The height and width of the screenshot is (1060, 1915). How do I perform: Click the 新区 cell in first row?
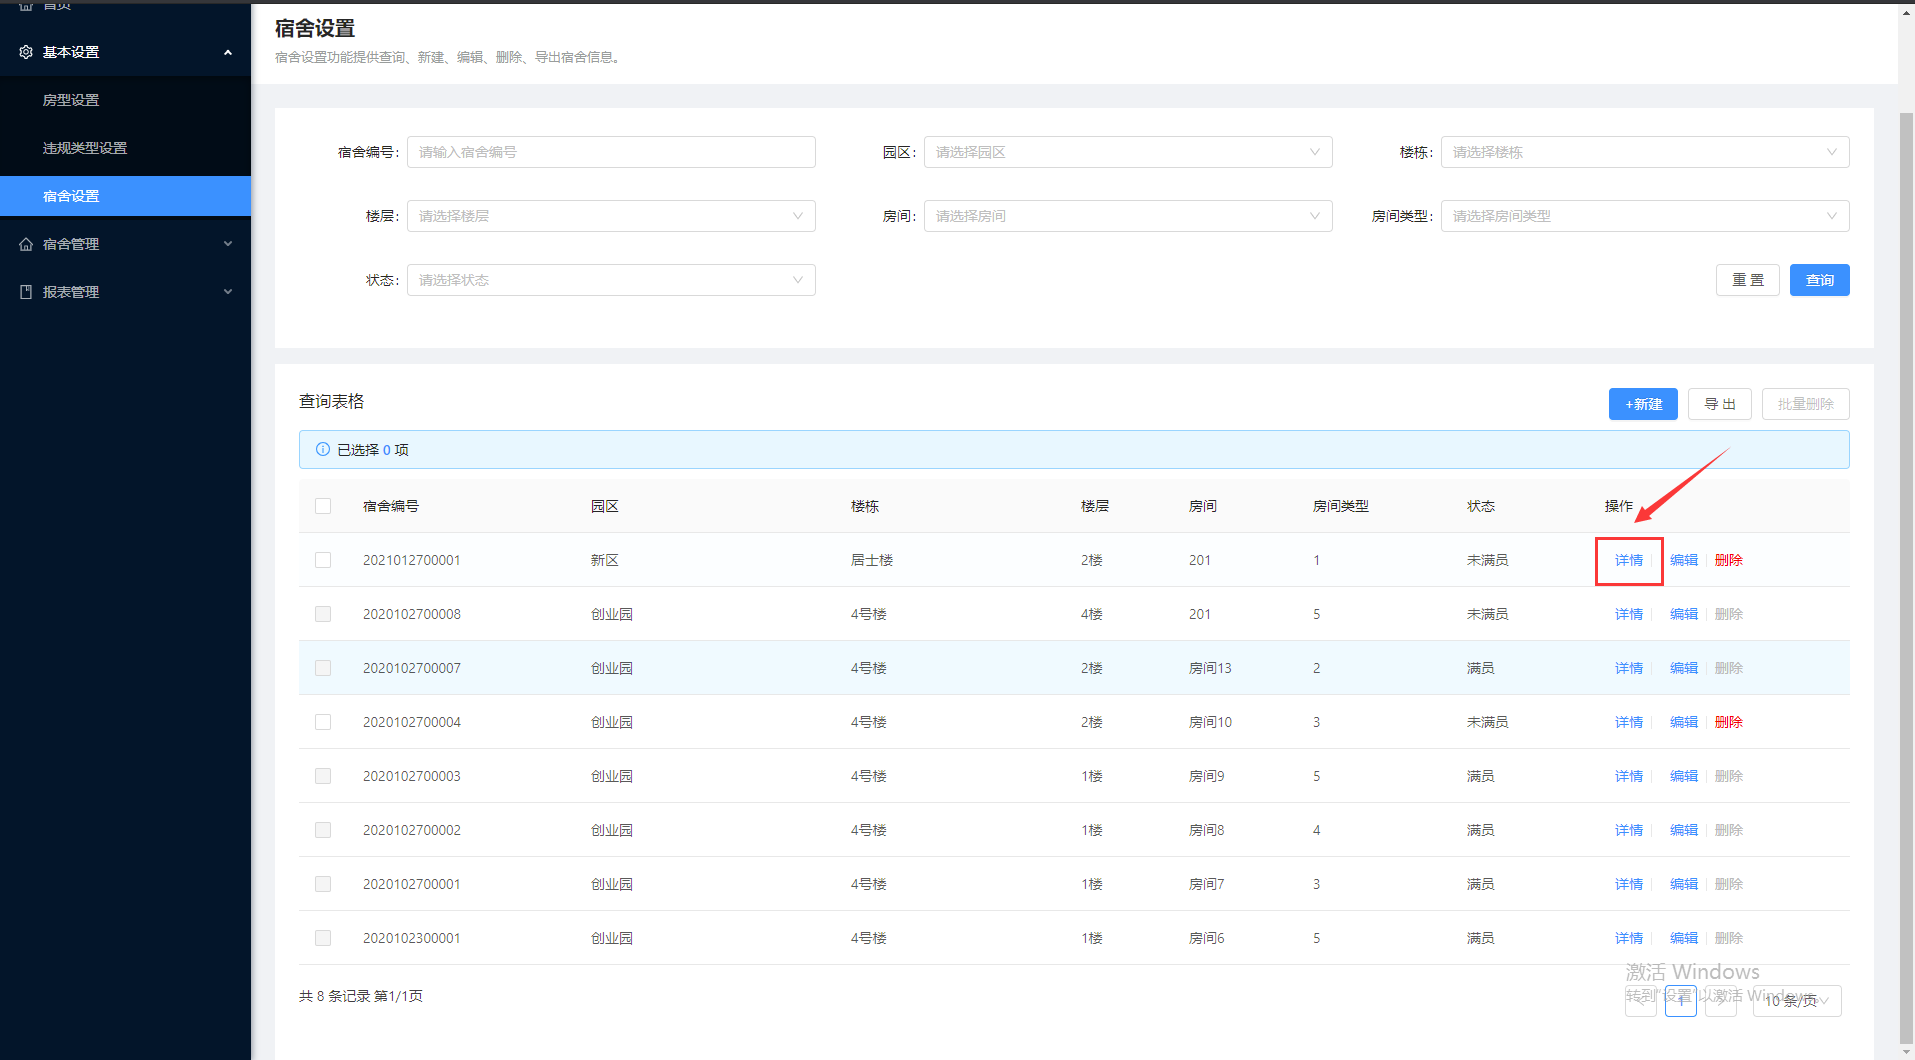pos(605,560)
